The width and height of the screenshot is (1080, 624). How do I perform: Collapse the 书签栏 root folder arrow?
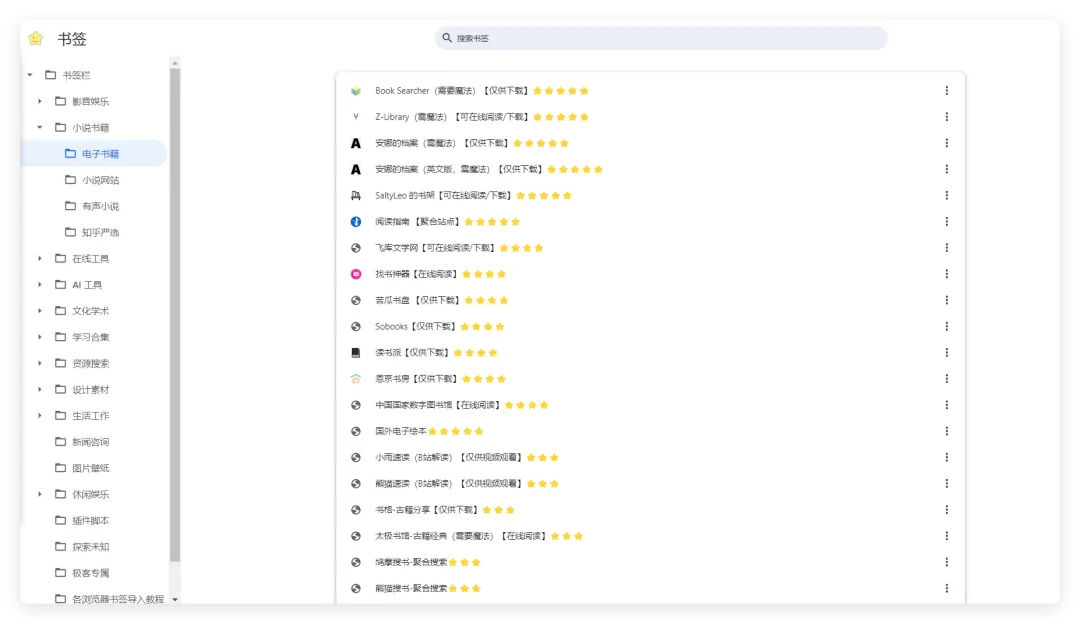click(x=30, y=75)
